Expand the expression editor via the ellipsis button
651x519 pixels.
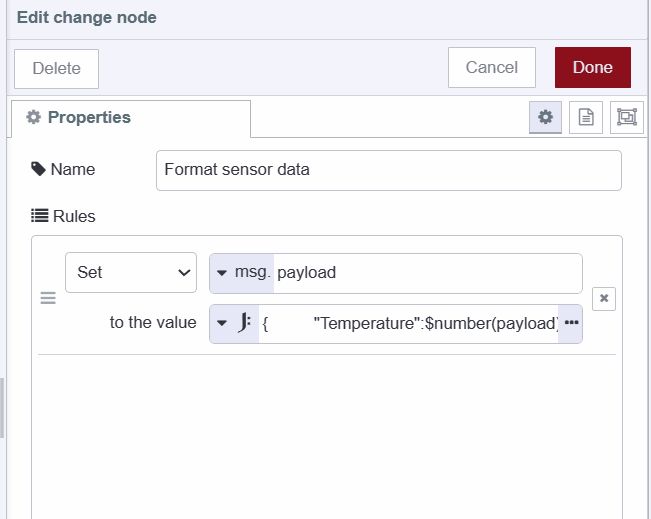(x=571, y=323)
